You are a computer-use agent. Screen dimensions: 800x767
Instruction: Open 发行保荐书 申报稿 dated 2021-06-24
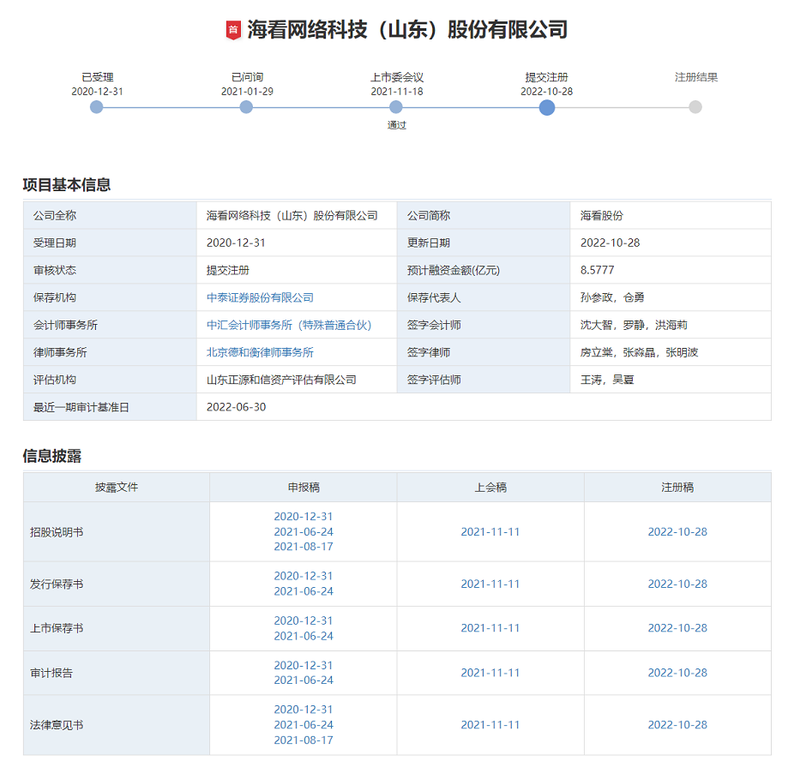pos(304,591)
